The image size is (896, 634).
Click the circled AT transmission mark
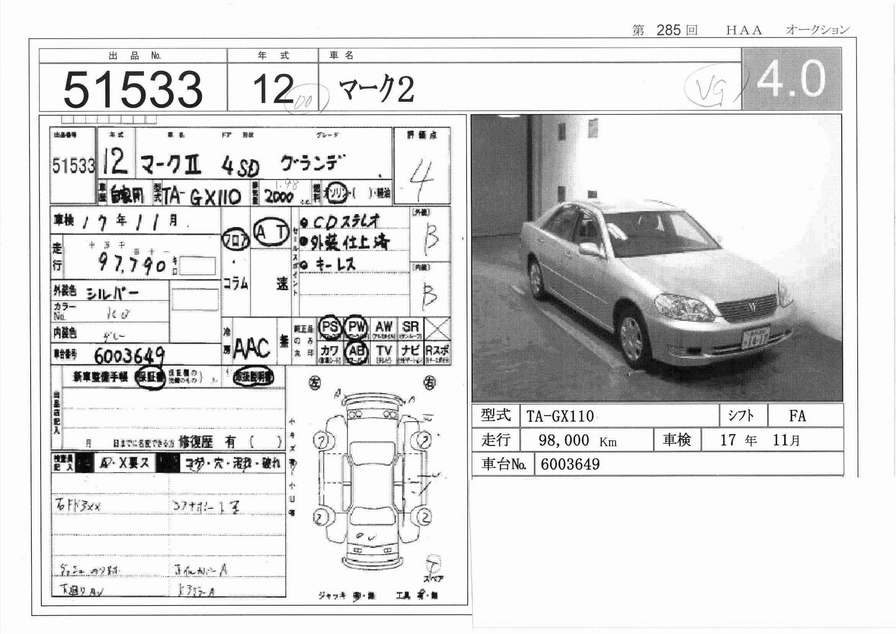tap(271, 232)
